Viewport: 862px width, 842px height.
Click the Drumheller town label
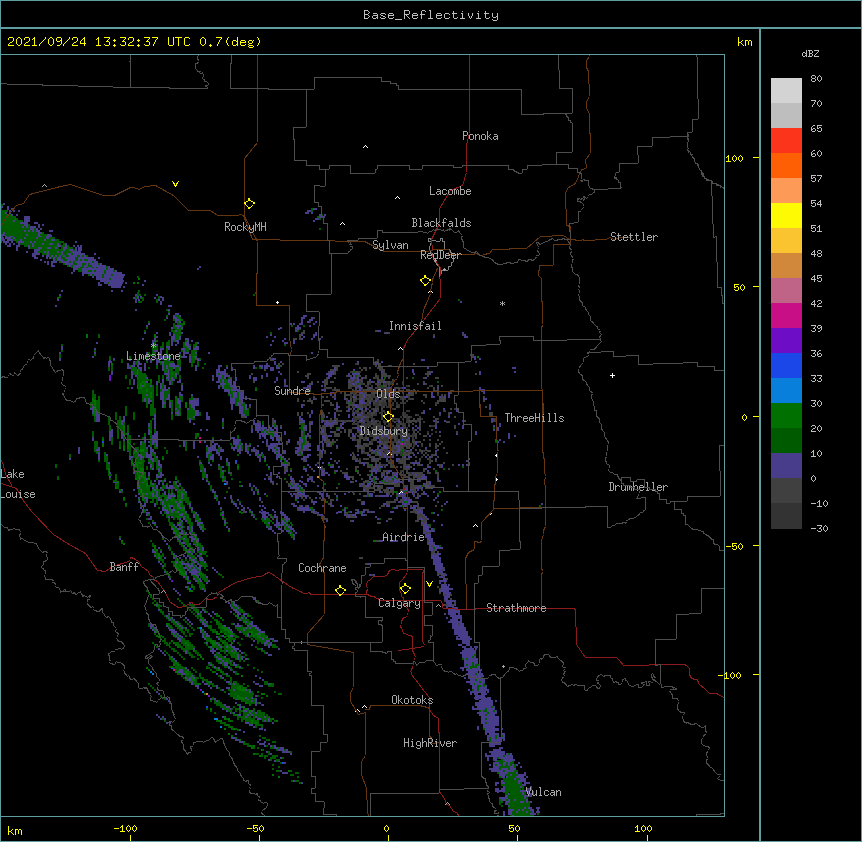[638, 487]
